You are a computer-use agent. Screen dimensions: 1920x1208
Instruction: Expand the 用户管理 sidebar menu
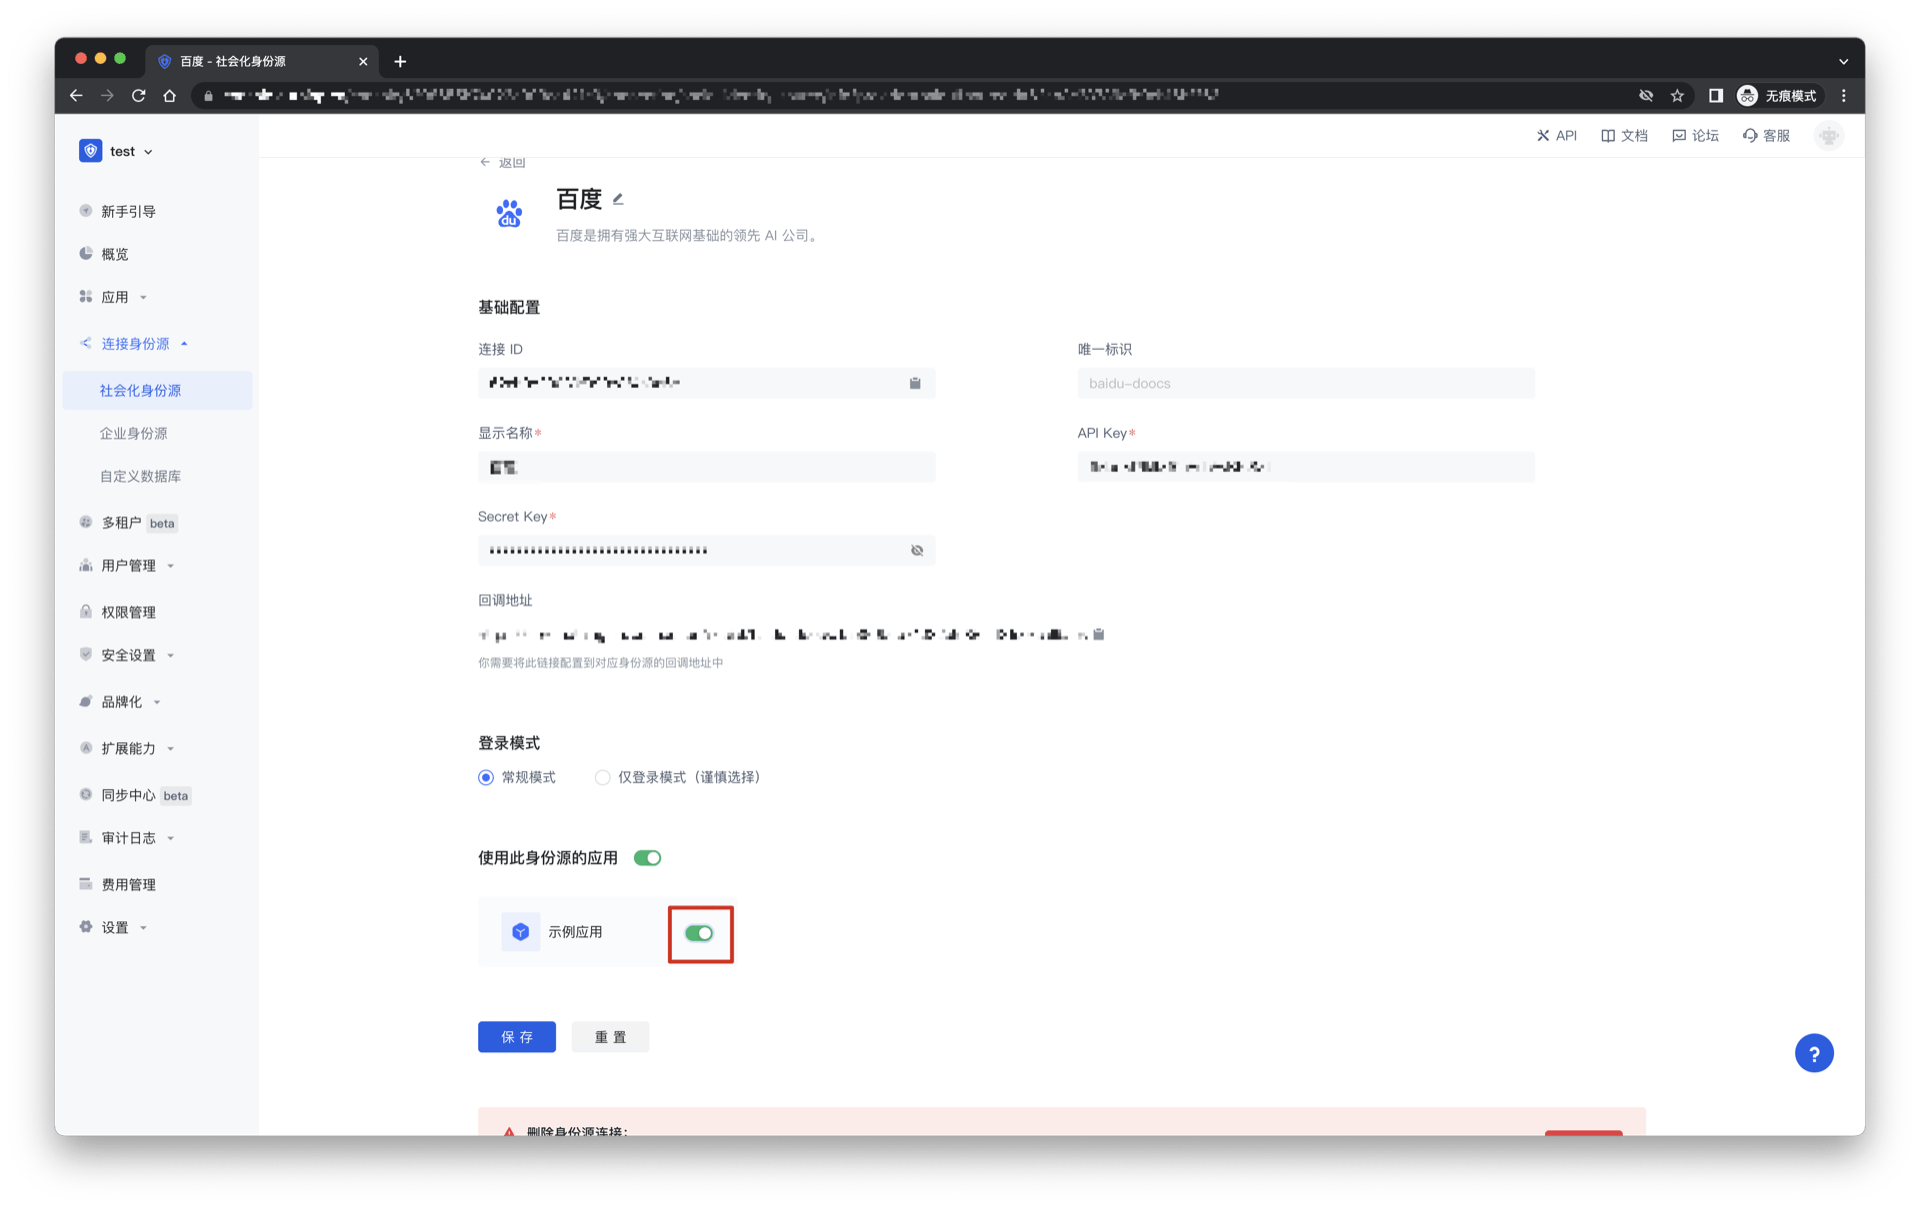click(x=128, y=566)
